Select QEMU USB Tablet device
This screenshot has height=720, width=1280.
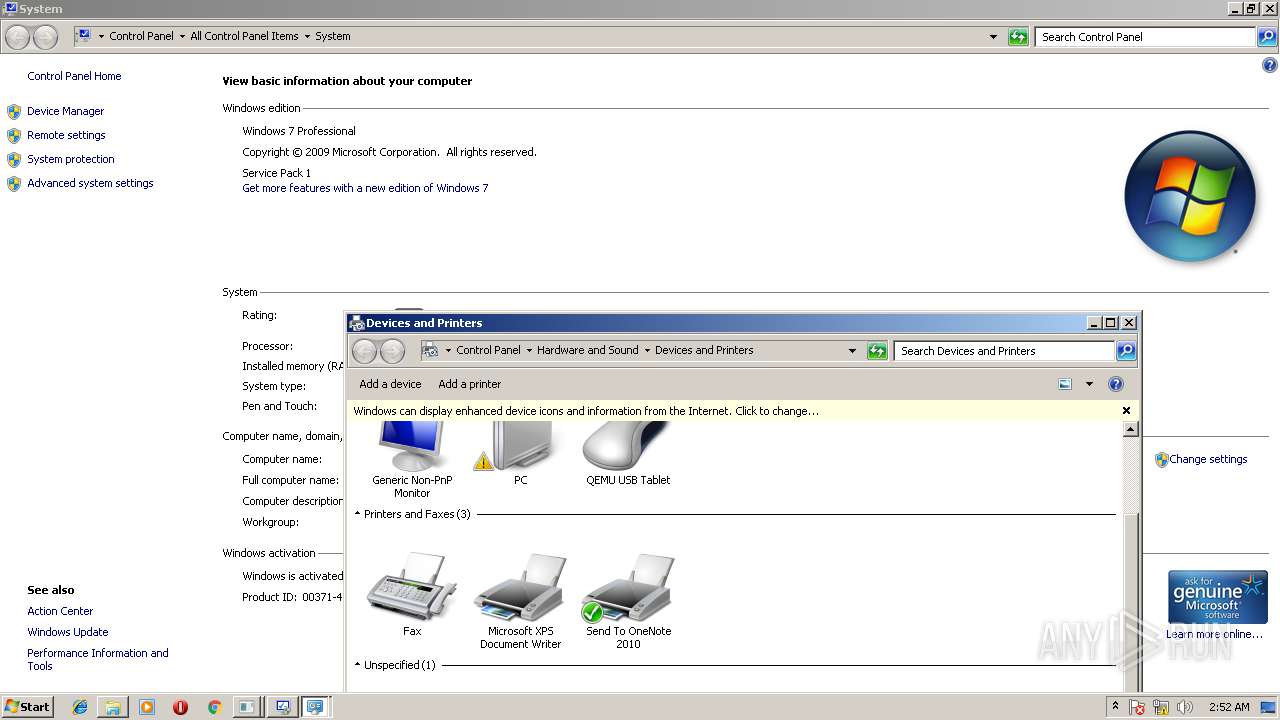[628, 455]
